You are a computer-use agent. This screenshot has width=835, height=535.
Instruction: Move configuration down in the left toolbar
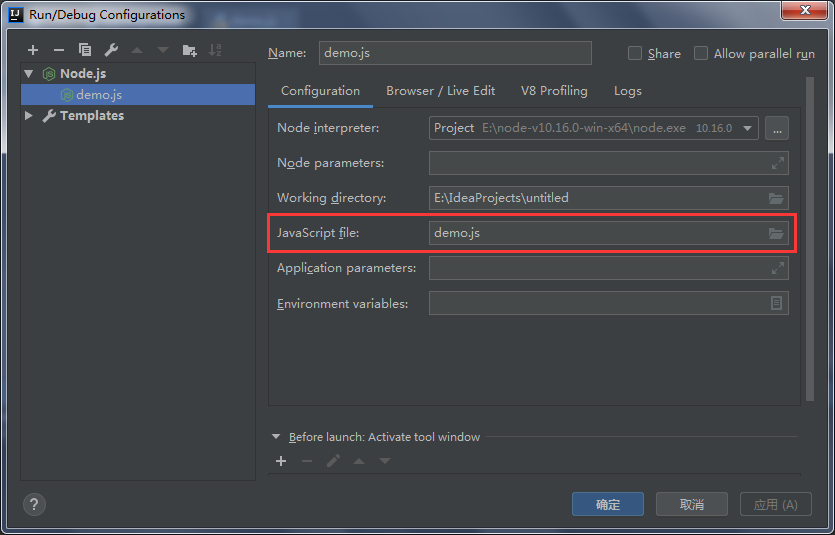coord(163,50)
